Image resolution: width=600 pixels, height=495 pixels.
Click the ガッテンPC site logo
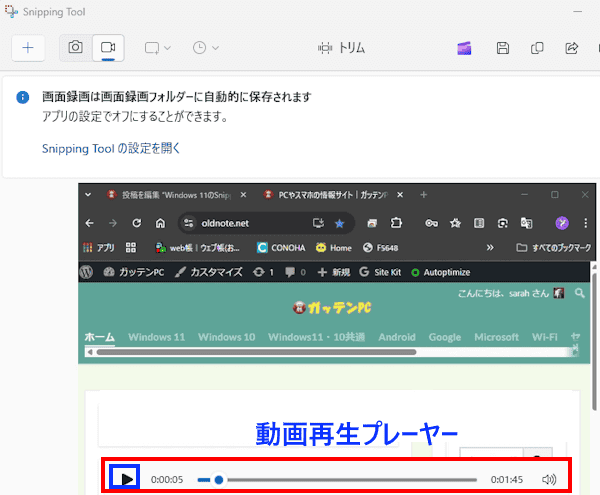click(x=332, y=308)
